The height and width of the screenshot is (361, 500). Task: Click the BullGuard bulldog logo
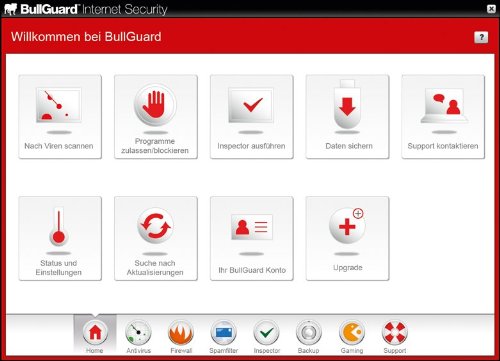point(10,9)
